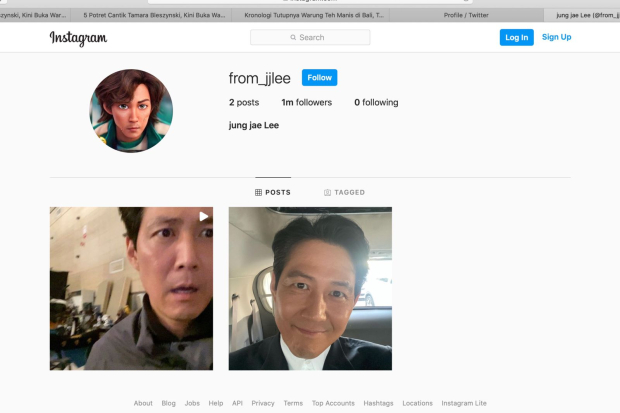Open the Sign Up link

pos(556,37)
